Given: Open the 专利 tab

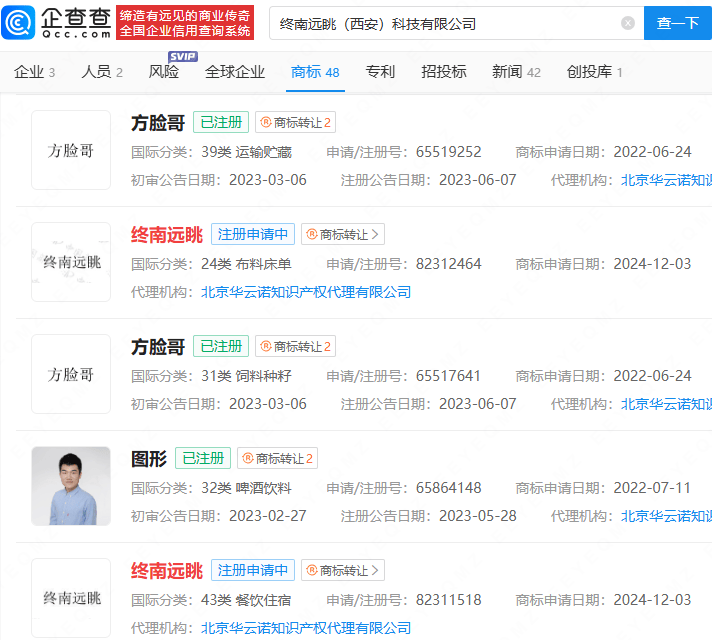Looking at the screenshot, I should [380, 72].
